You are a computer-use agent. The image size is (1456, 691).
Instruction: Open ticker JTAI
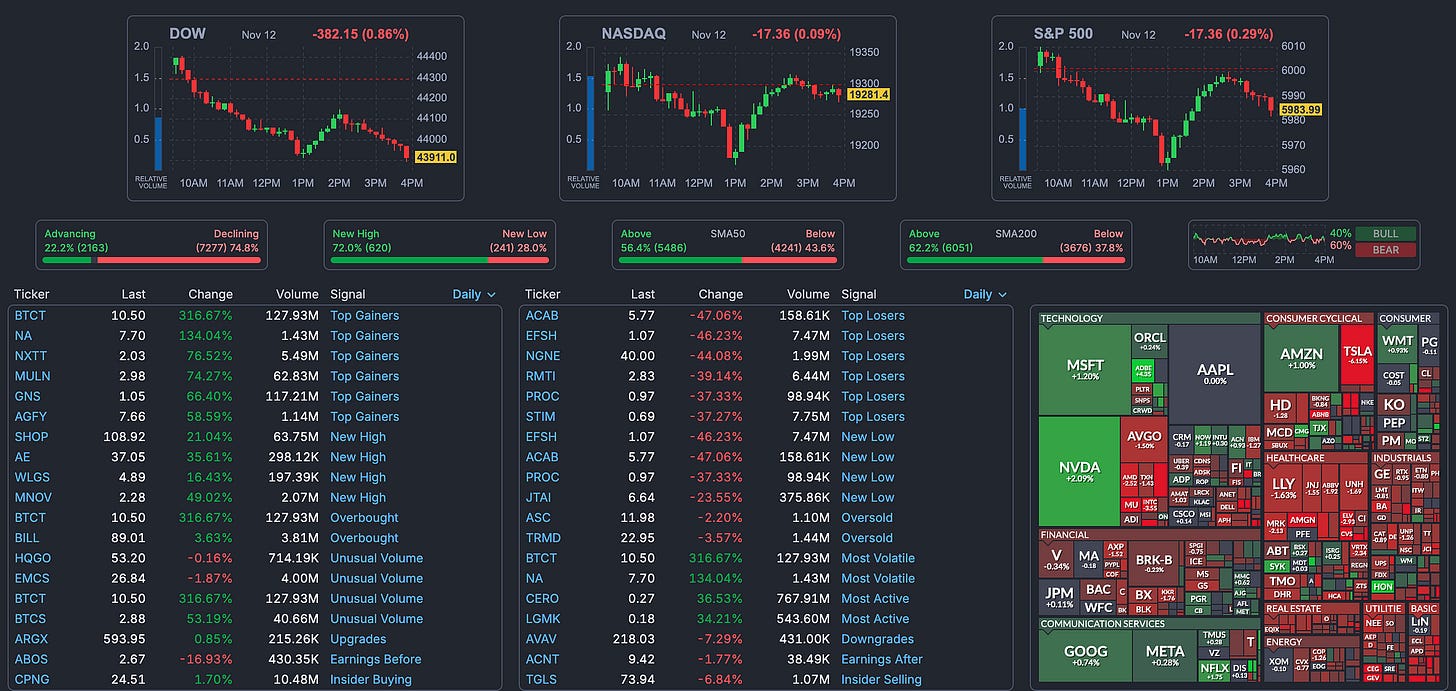(x=540, y=497)
